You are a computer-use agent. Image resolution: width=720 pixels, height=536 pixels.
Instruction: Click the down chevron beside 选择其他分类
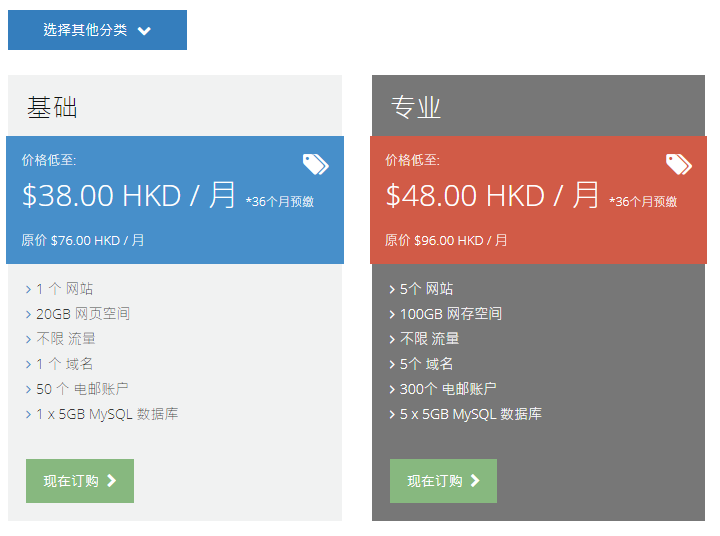click(145, 31)
